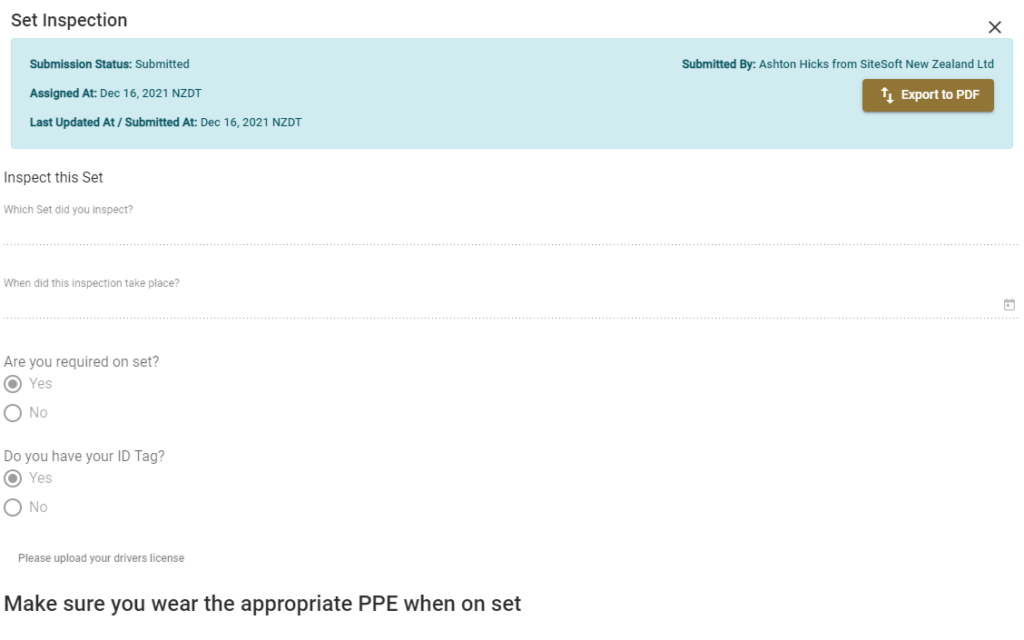This screenshot has height=640, width=1024.
Task: Click the 'Last Updated At / Submitted At' line
Action: 166,122
